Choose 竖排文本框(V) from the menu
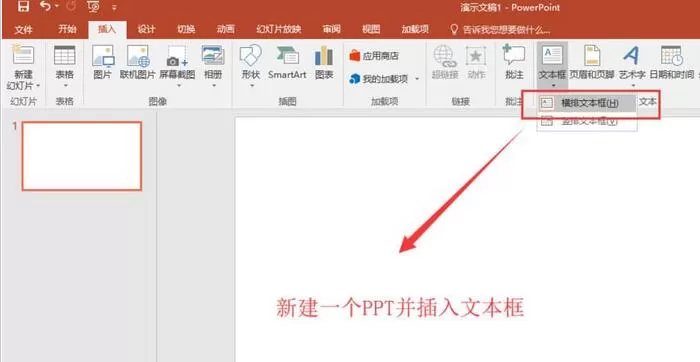The width and height of the screenshot is (700, 362). [x=587, y=121]
